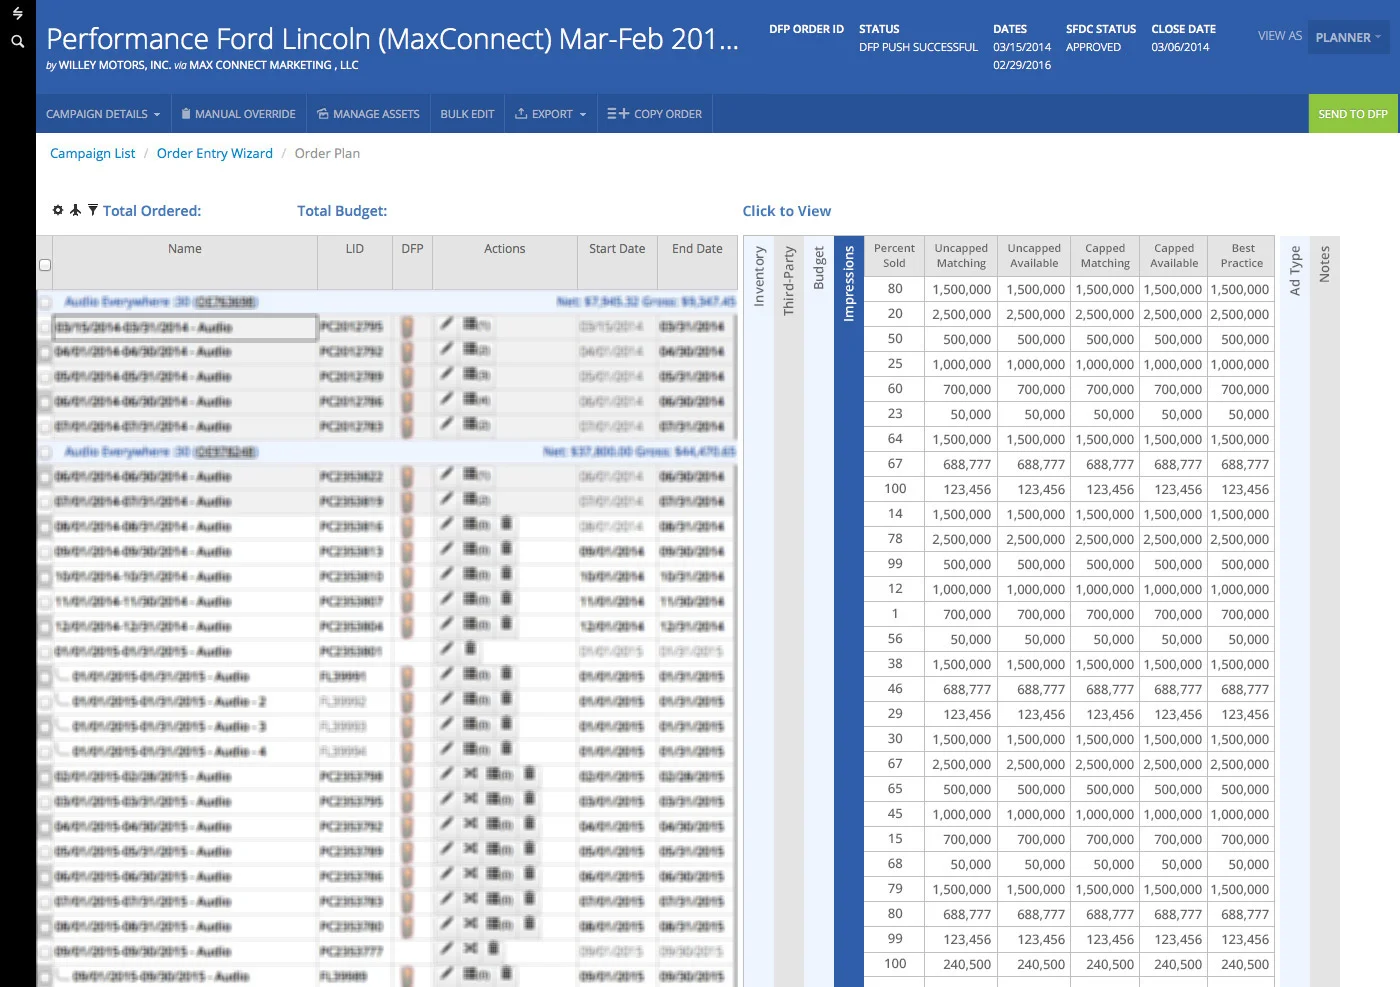
Task: Open search via the magnifier sidebar icon
Action: point(17,41)
